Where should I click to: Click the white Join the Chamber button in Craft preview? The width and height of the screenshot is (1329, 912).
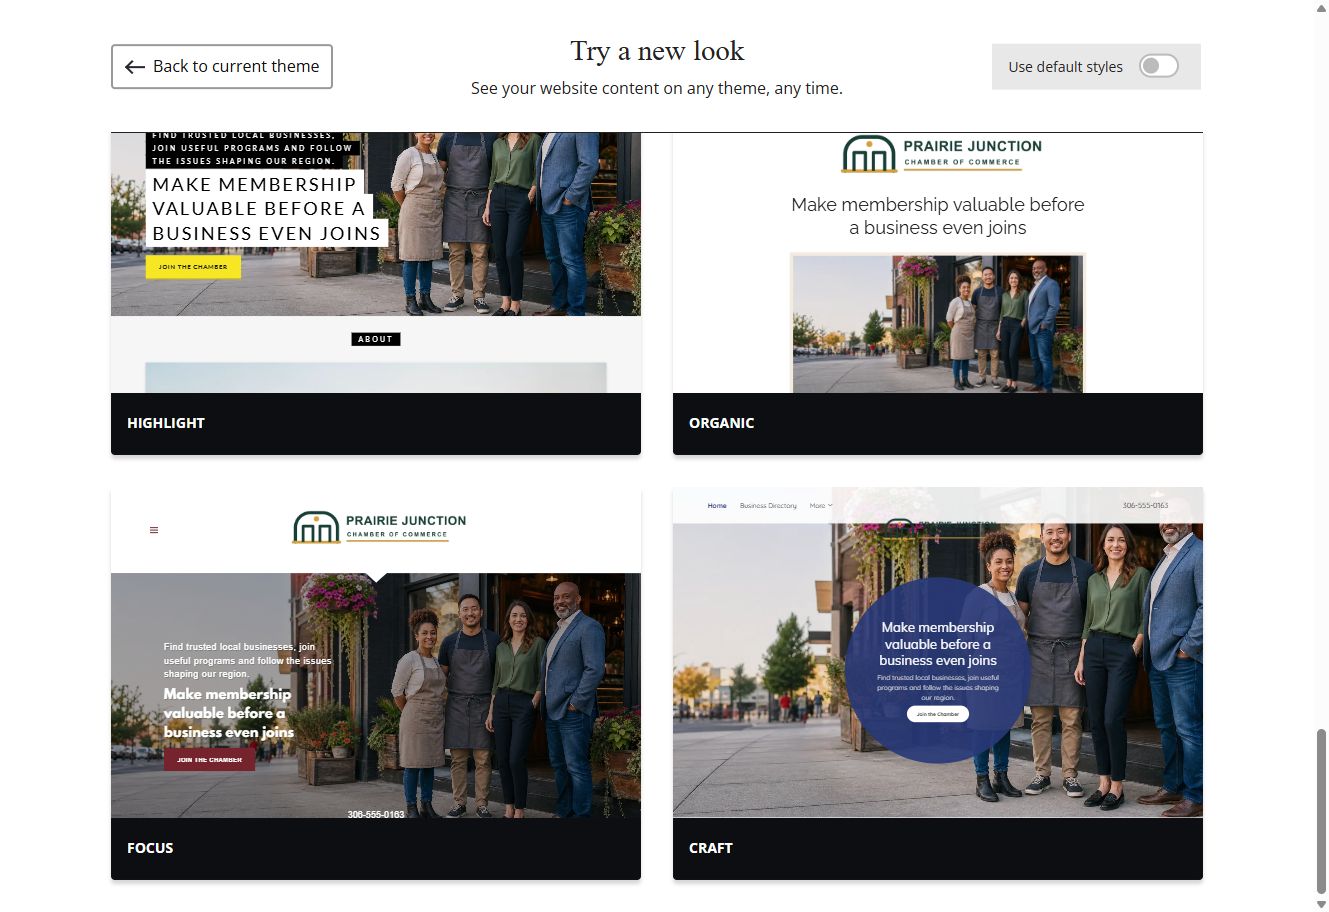pos(938,714)
